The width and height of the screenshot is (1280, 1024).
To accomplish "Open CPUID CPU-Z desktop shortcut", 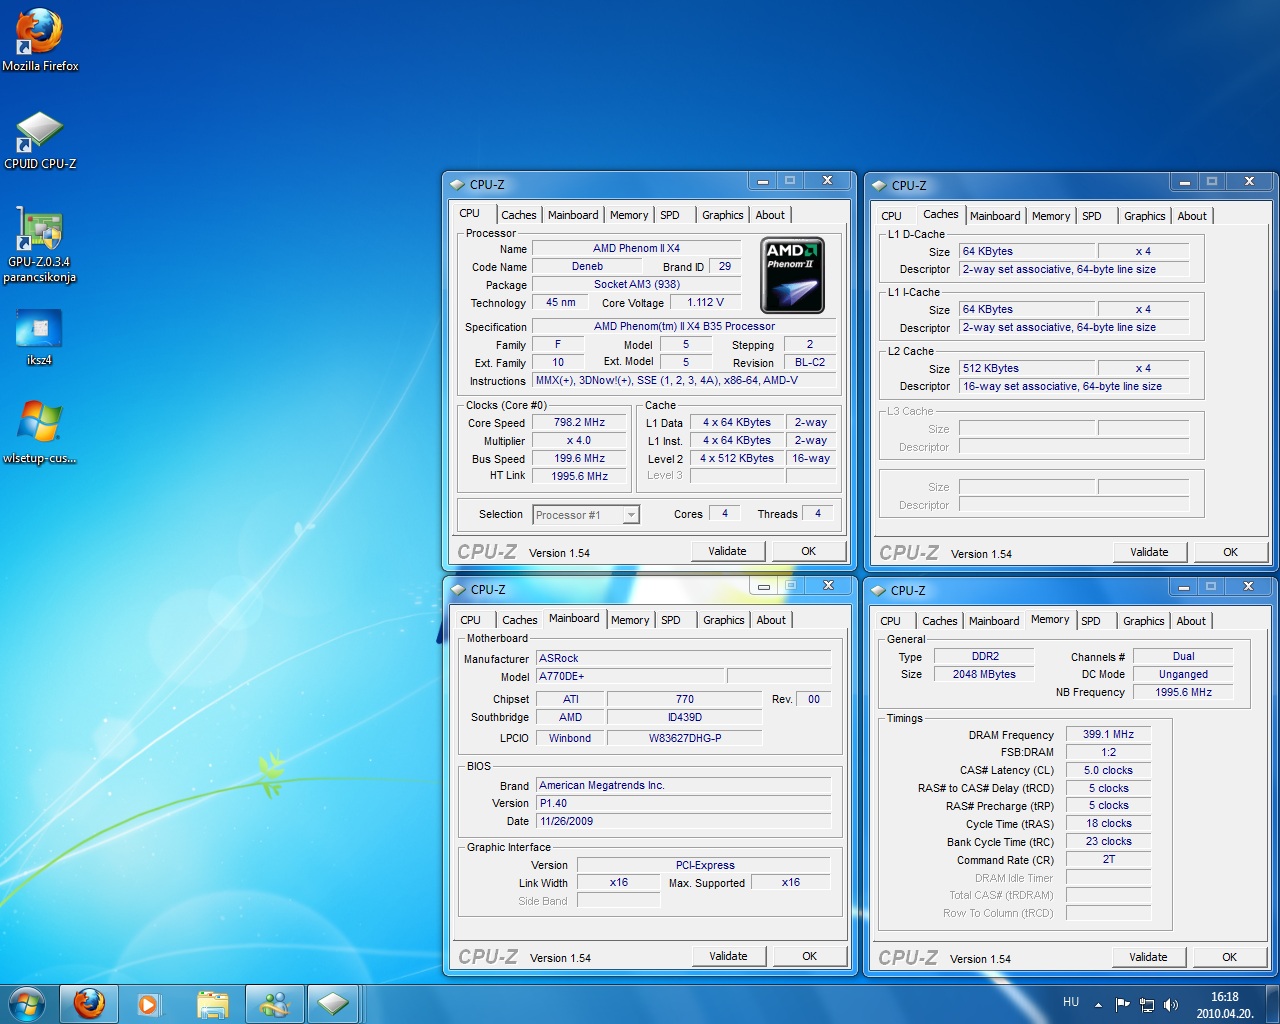I will pos(40,140).
